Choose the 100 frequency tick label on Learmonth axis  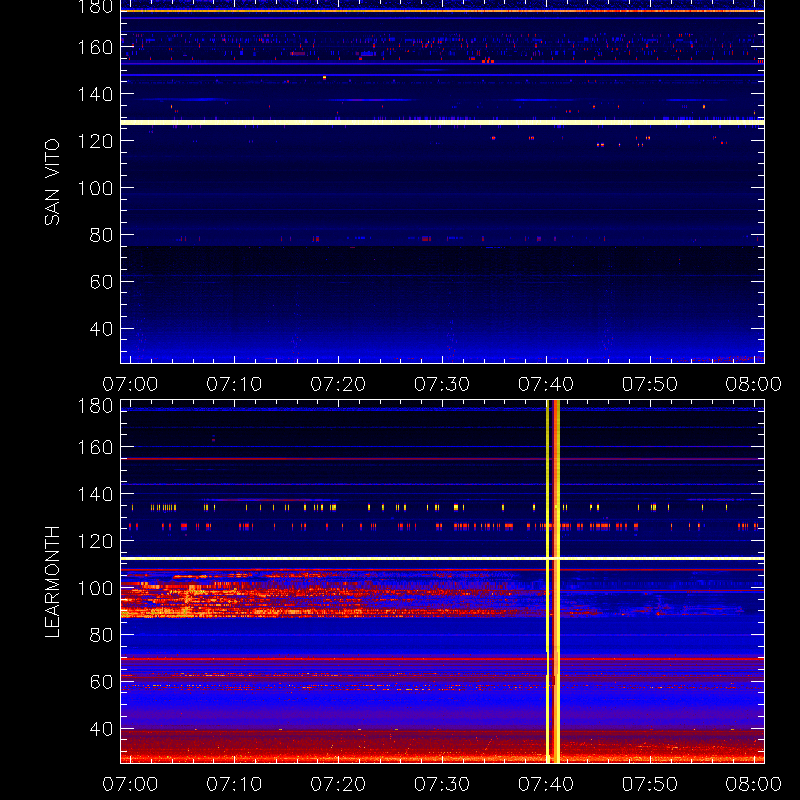pyautogui.click(x=95, y=588)
